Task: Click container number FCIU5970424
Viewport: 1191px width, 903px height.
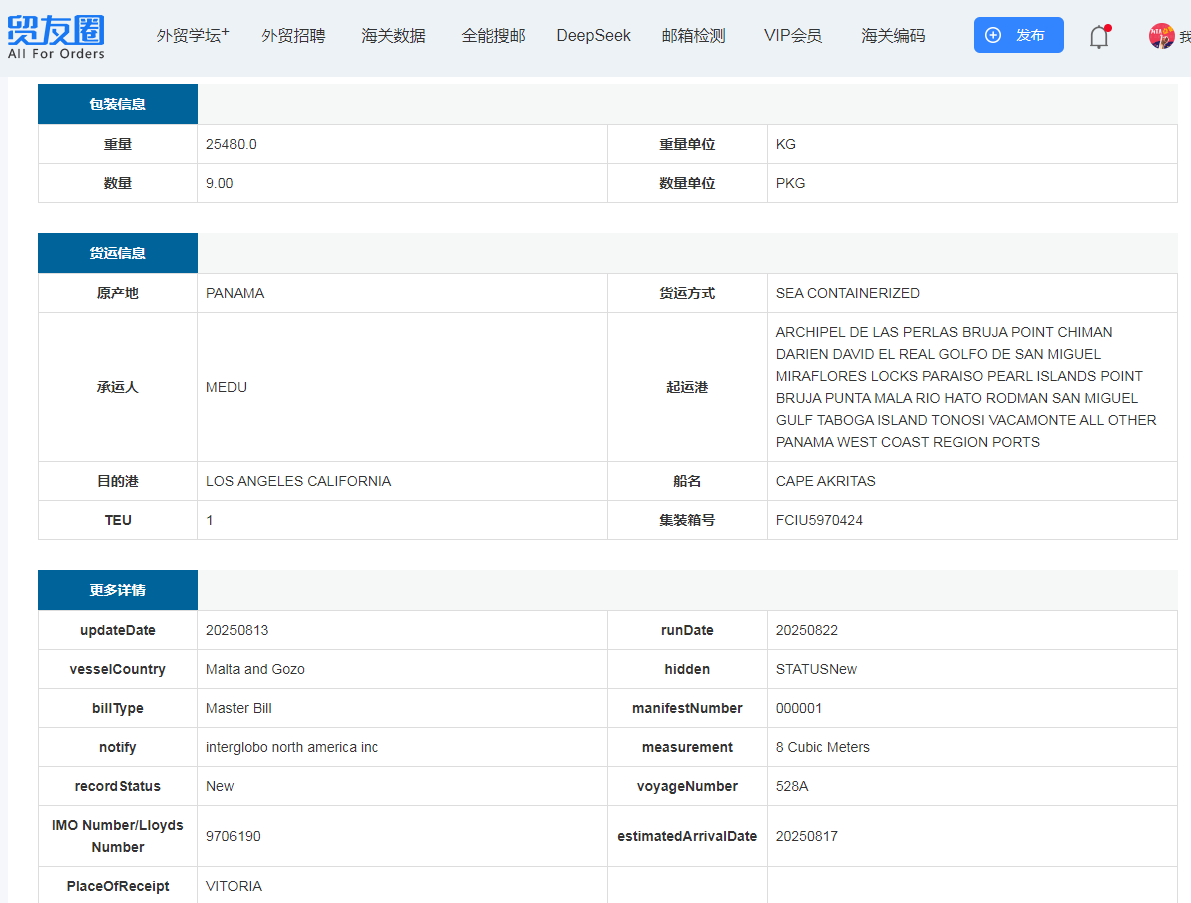Action: [x=819, y=520]
